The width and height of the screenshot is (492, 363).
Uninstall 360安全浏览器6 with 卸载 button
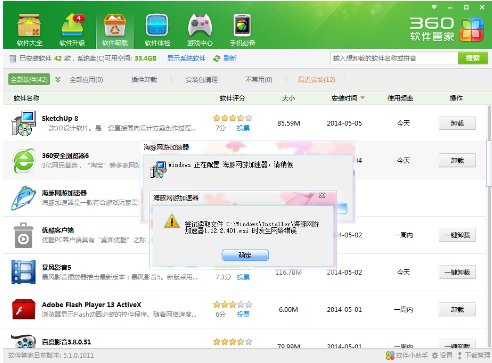[x=457, y=160]
